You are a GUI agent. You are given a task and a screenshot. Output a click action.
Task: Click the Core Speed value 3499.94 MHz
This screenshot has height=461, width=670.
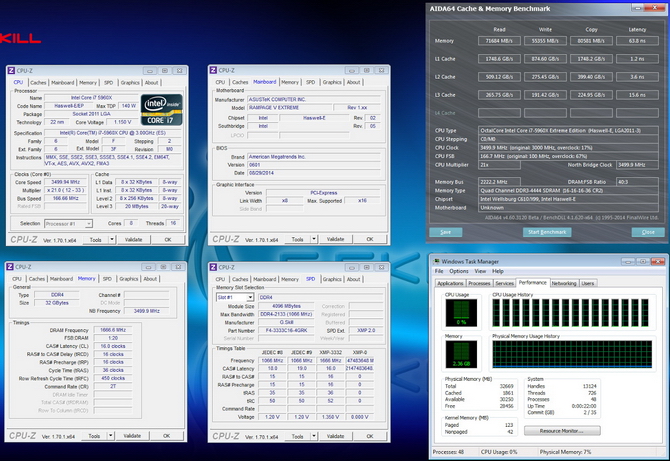(65, 182)
